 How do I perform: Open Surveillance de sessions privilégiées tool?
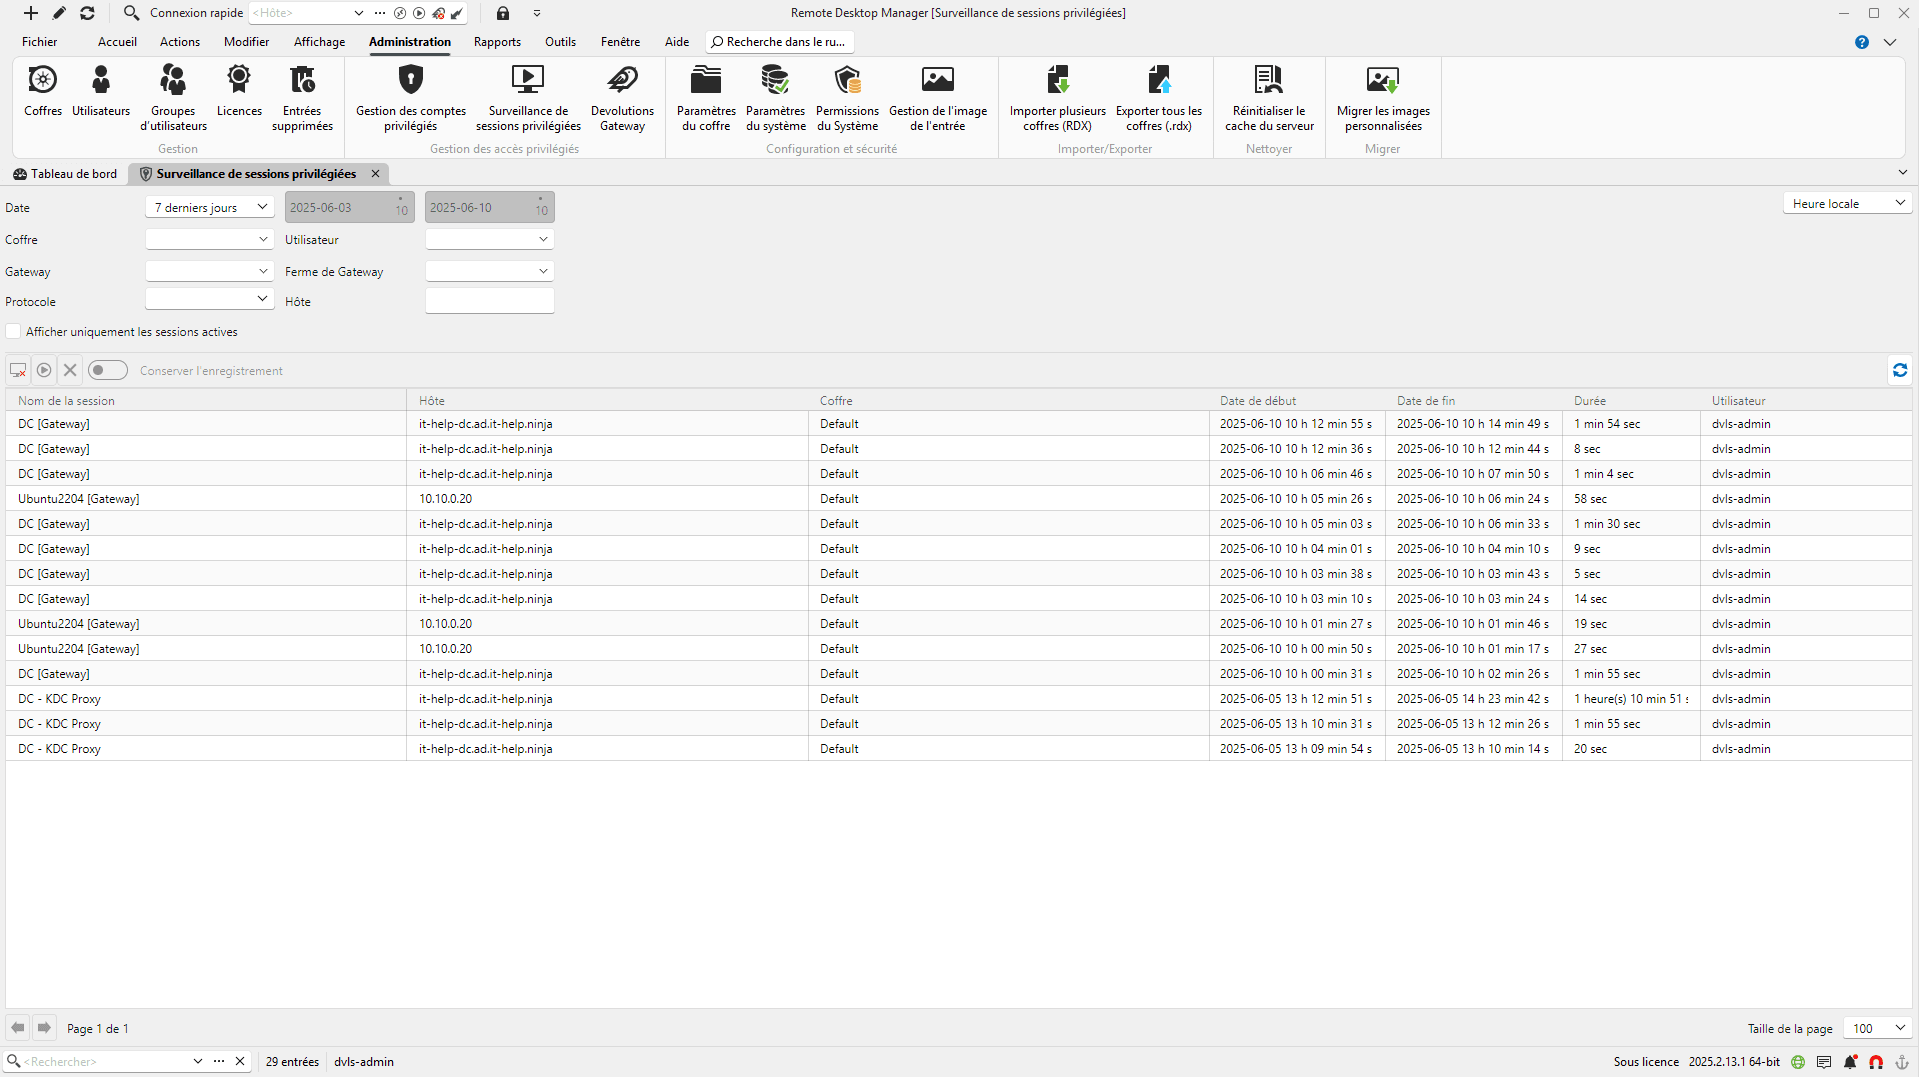coord(528,97)
